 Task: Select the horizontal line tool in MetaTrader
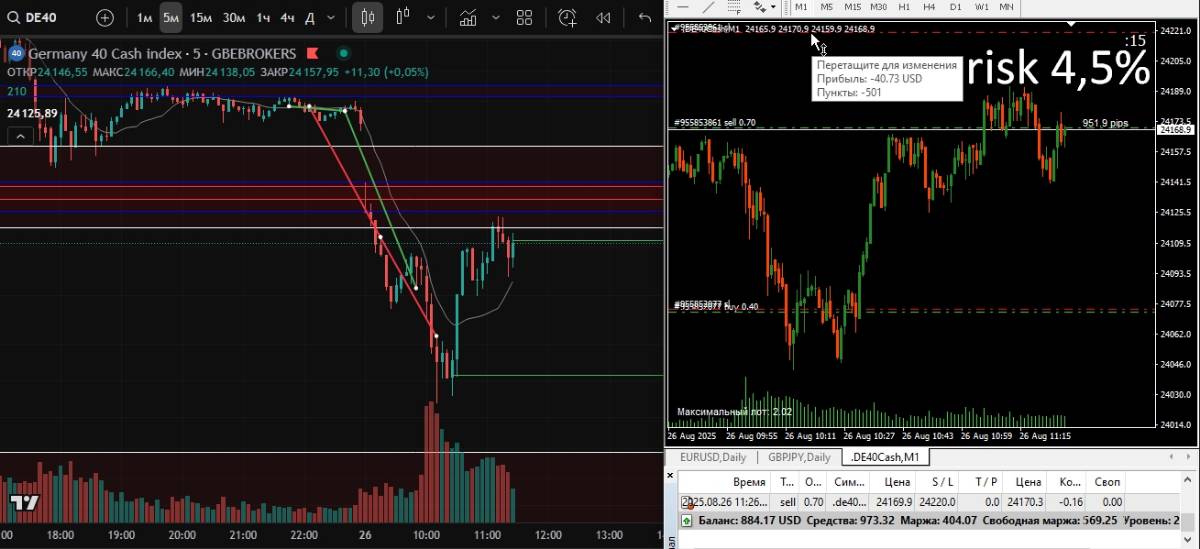[683, 6]
